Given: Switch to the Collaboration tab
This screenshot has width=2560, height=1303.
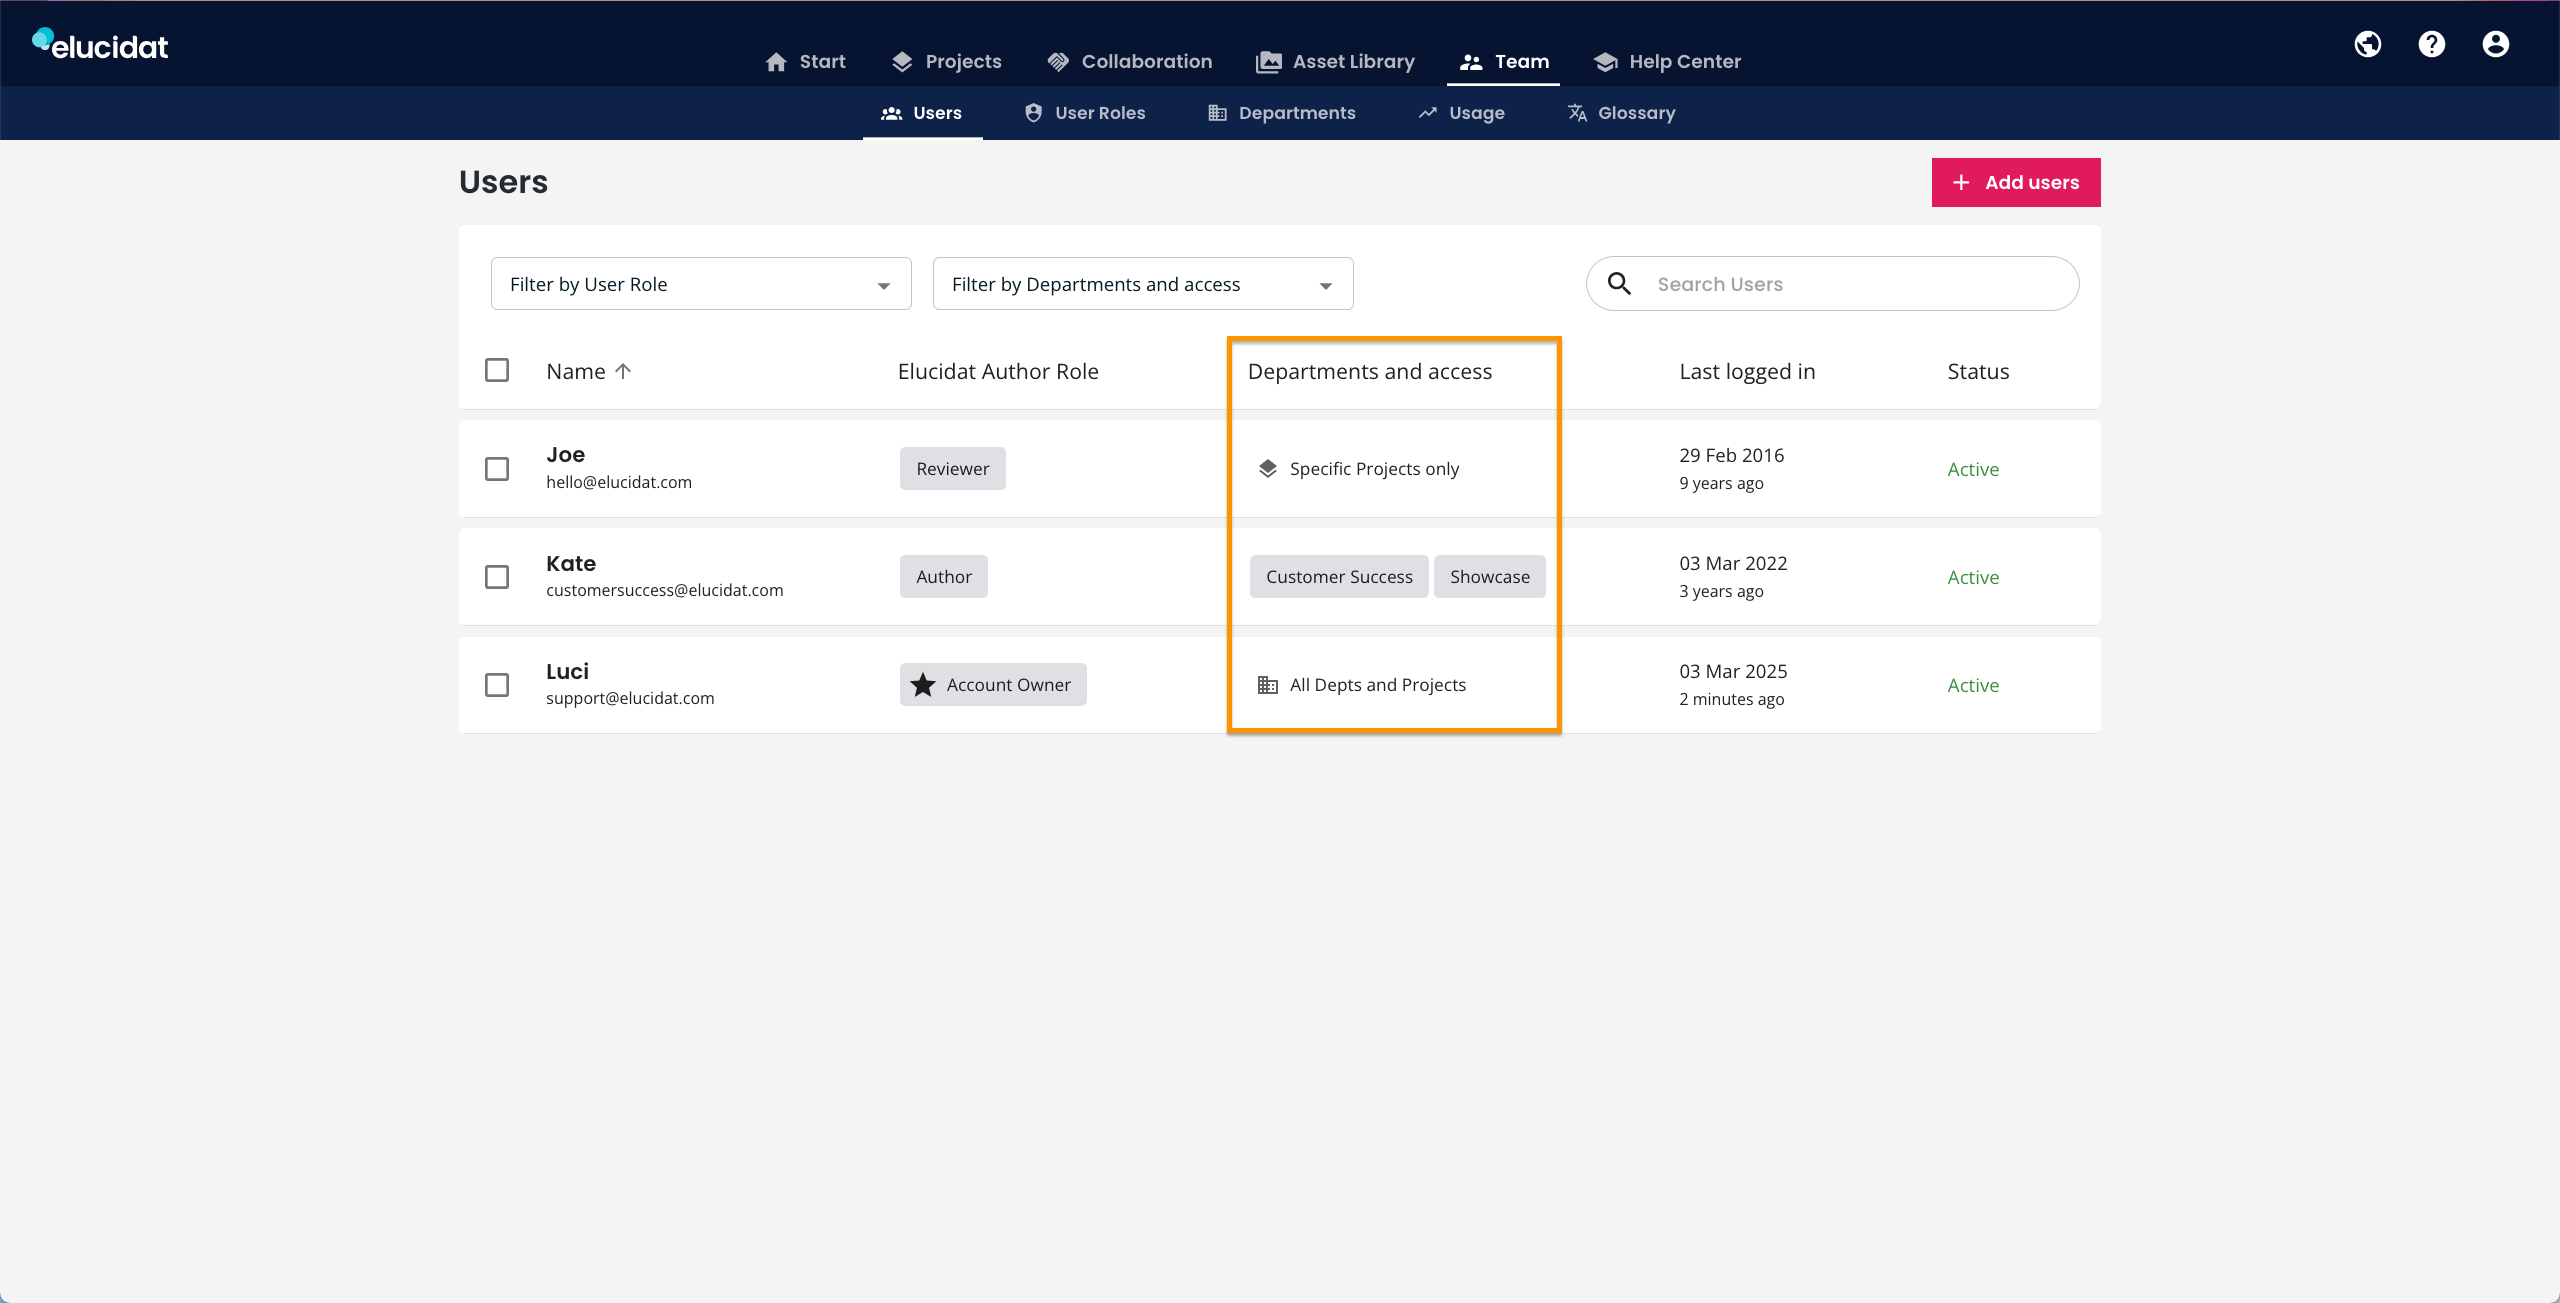Looking at the screenshot, I should pos(1129,62).
